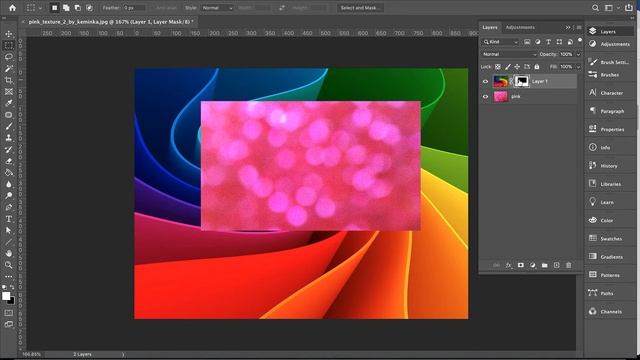Select the Spot Healing Brush tool
This screenshot has width=640, height=360.
[9, 115]
